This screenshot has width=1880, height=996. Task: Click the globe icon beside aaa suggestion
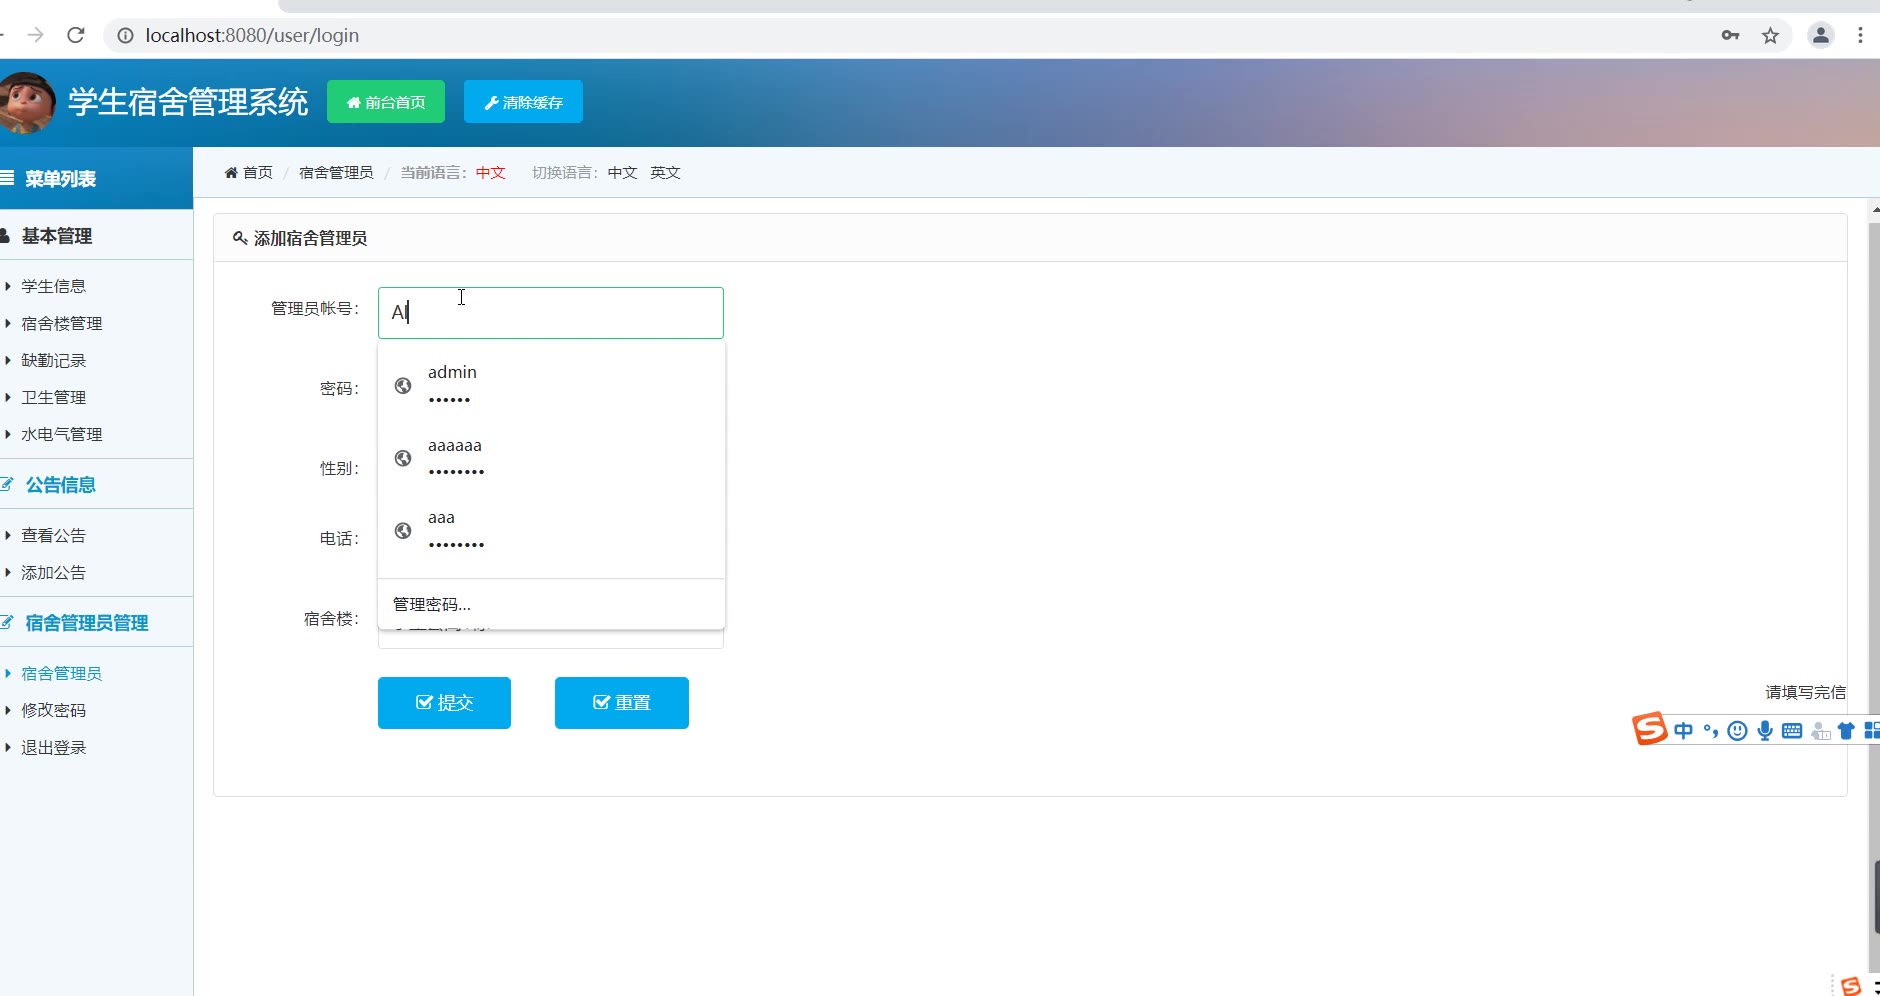tap(403, 530)
